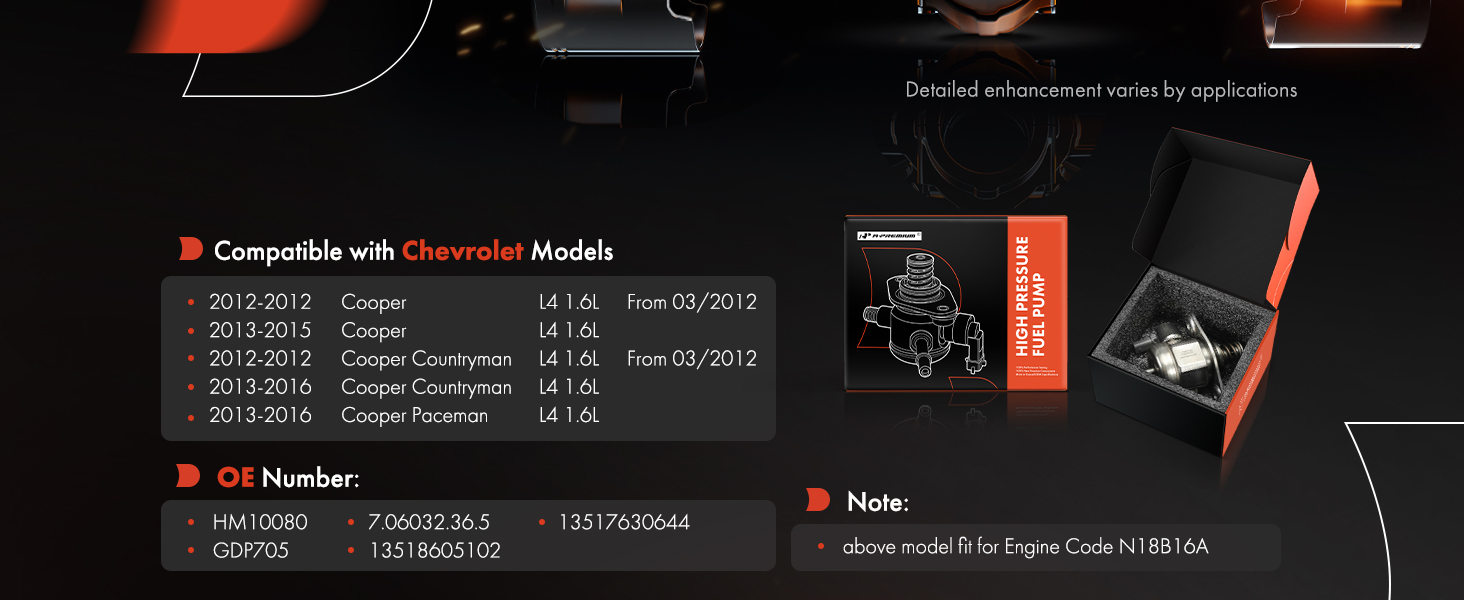This screenshot has height=600, width=1464.
Task: Click the Detailed enhancement varies by applications text
Action: click(1101, 90)
